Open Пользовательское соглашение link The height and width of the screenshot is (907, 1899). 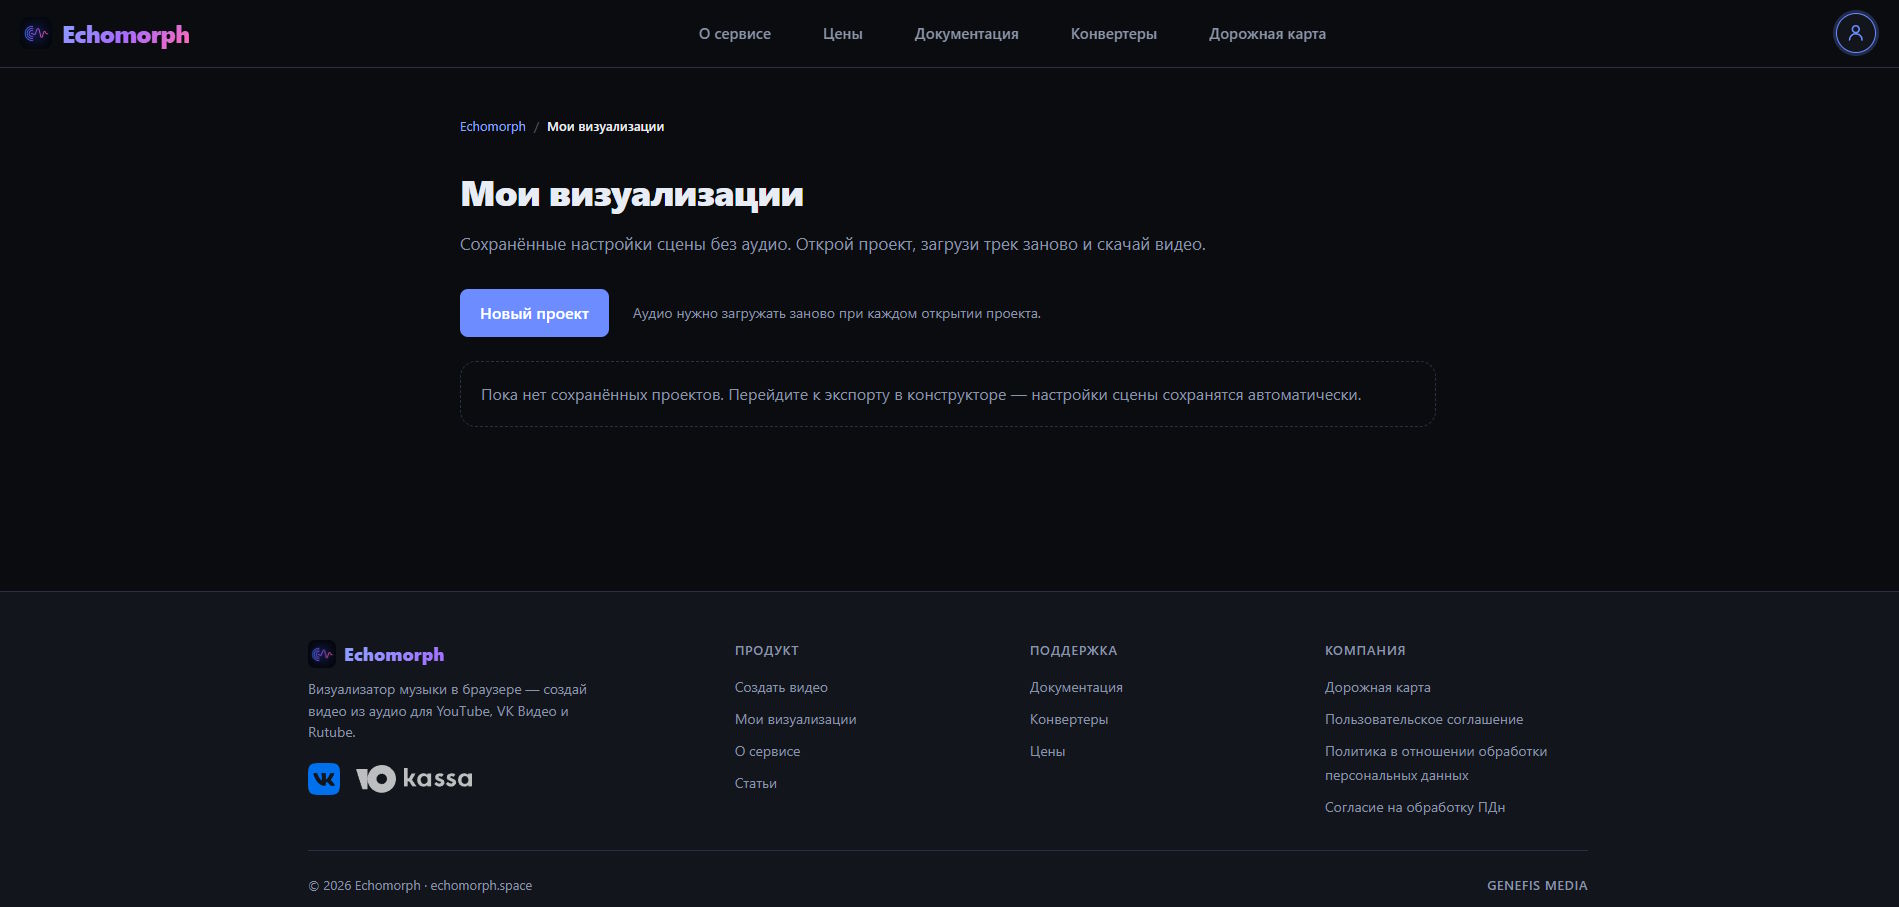click(1424, 719)
